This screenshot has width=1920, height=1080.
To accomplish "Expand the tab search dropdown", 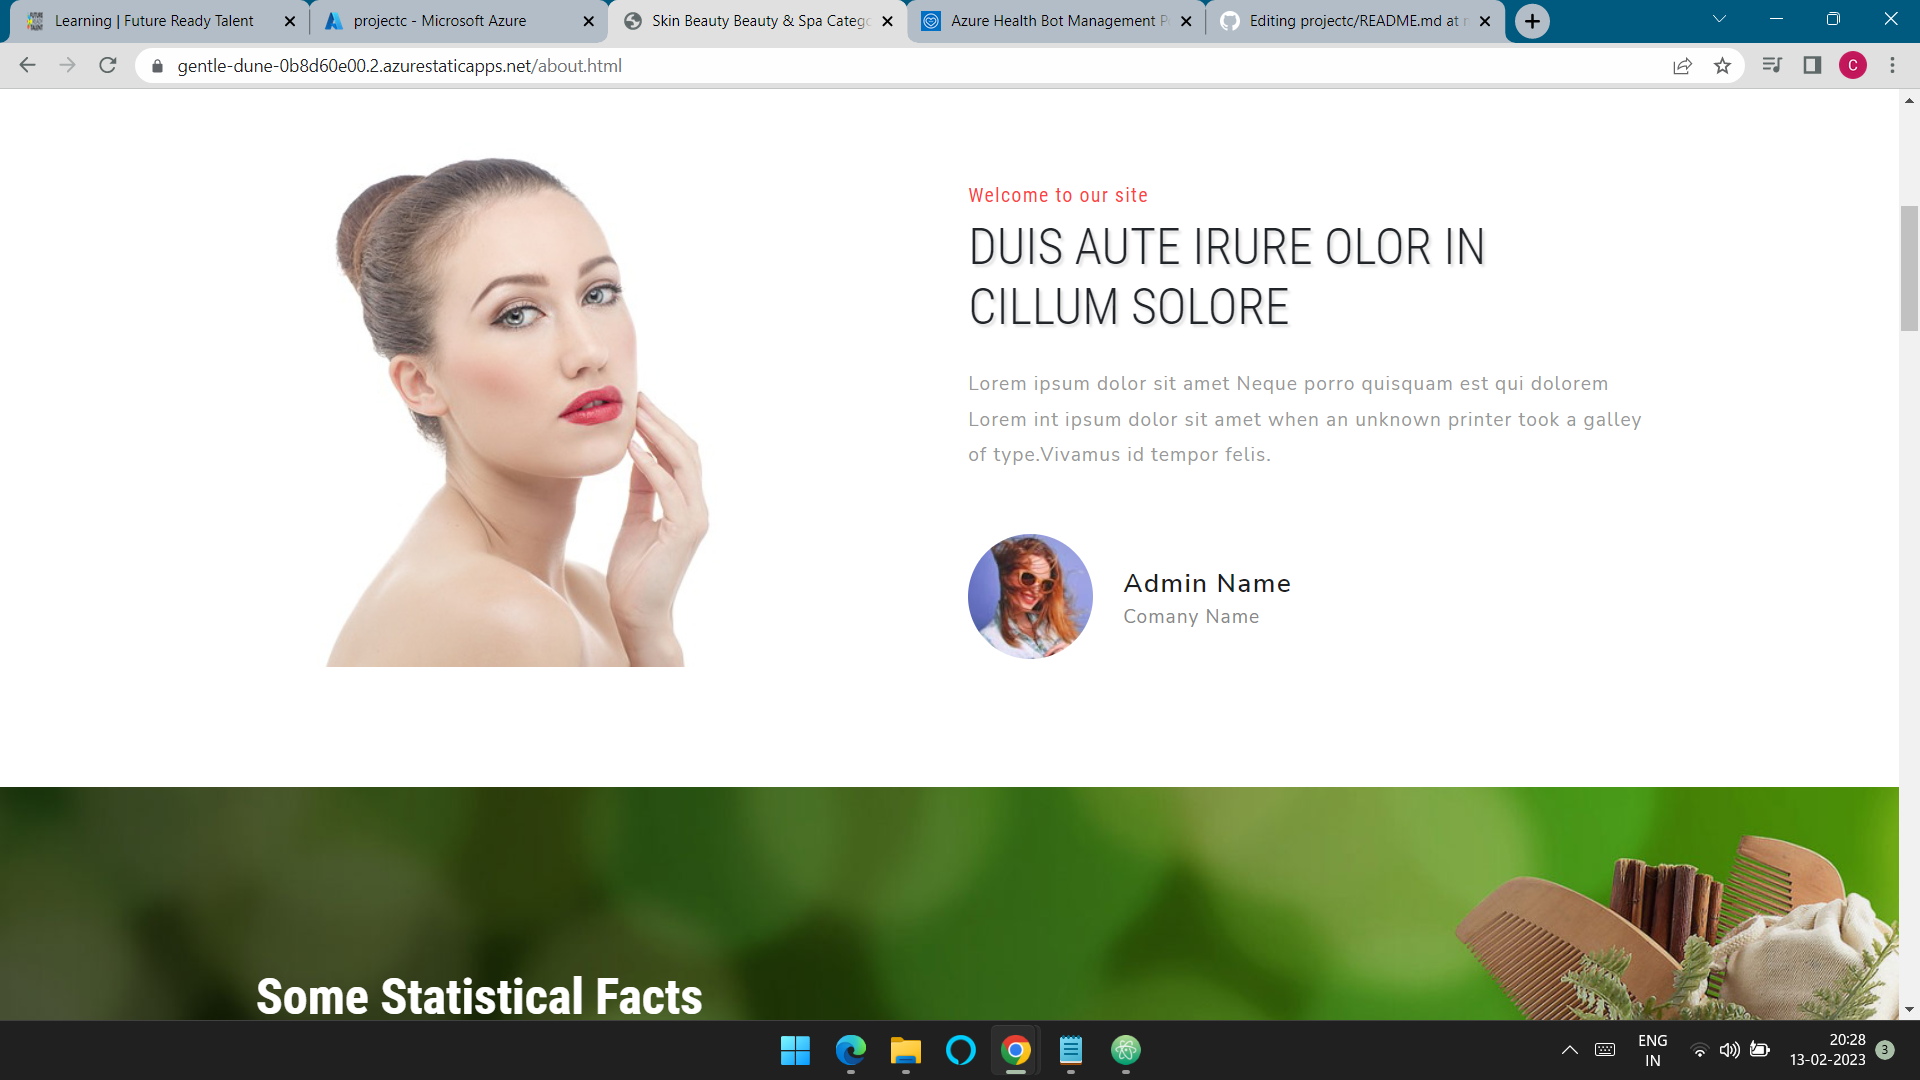I will pos(1719,20).
